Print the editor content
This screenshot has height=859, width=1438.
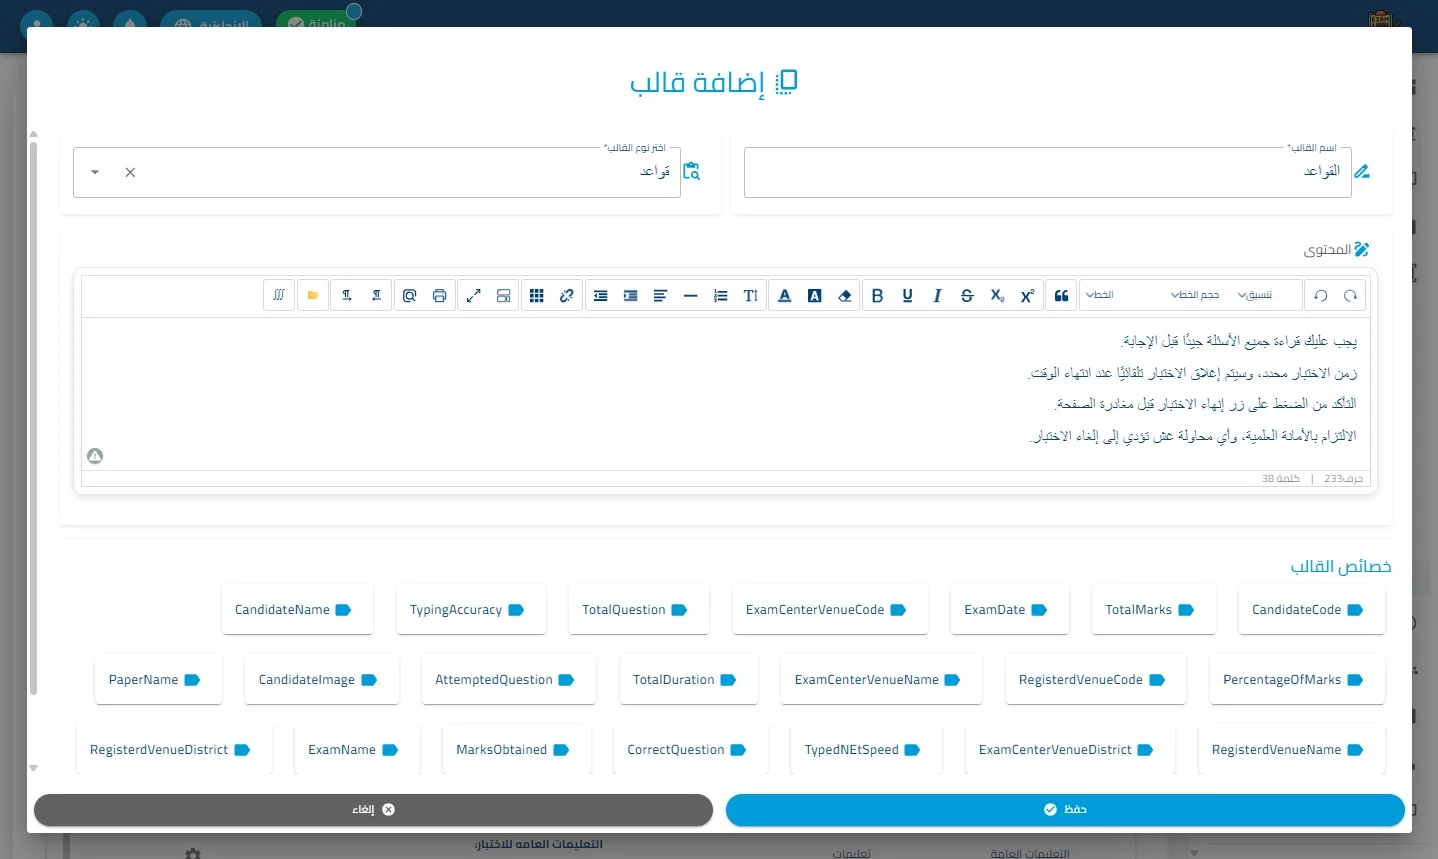[x=439, y=296]
